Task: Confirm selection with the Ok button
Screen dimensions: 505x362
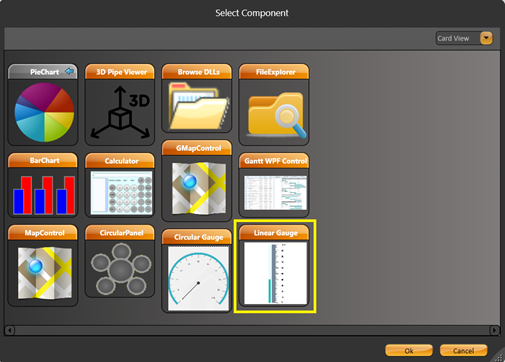Action: pos(409,351)
